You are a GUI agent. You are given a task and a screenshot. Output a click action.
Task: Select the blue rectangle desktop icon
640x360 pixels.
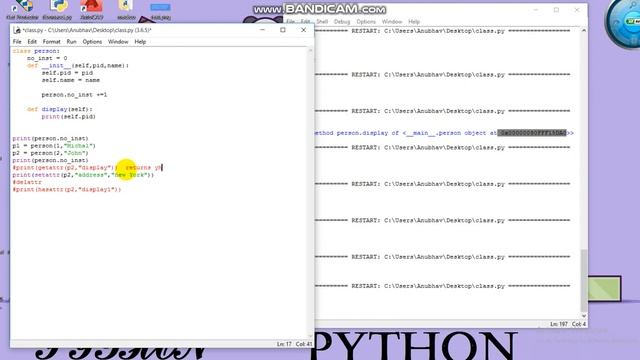(160, 11)
